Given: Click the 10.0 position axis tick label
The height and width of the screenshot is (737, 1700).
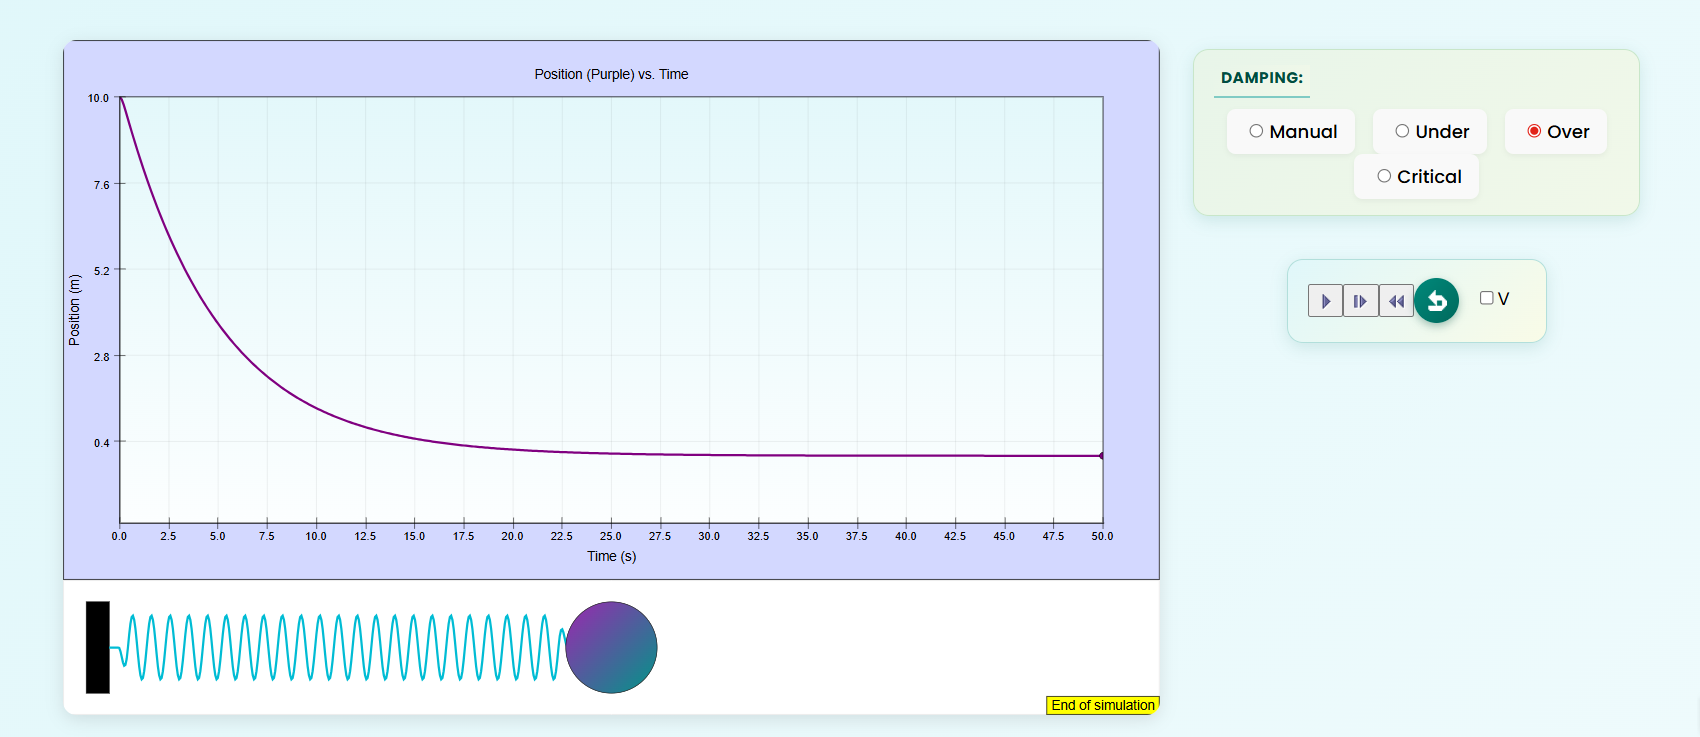Looking at the screenshot, I should coord(98,98).
